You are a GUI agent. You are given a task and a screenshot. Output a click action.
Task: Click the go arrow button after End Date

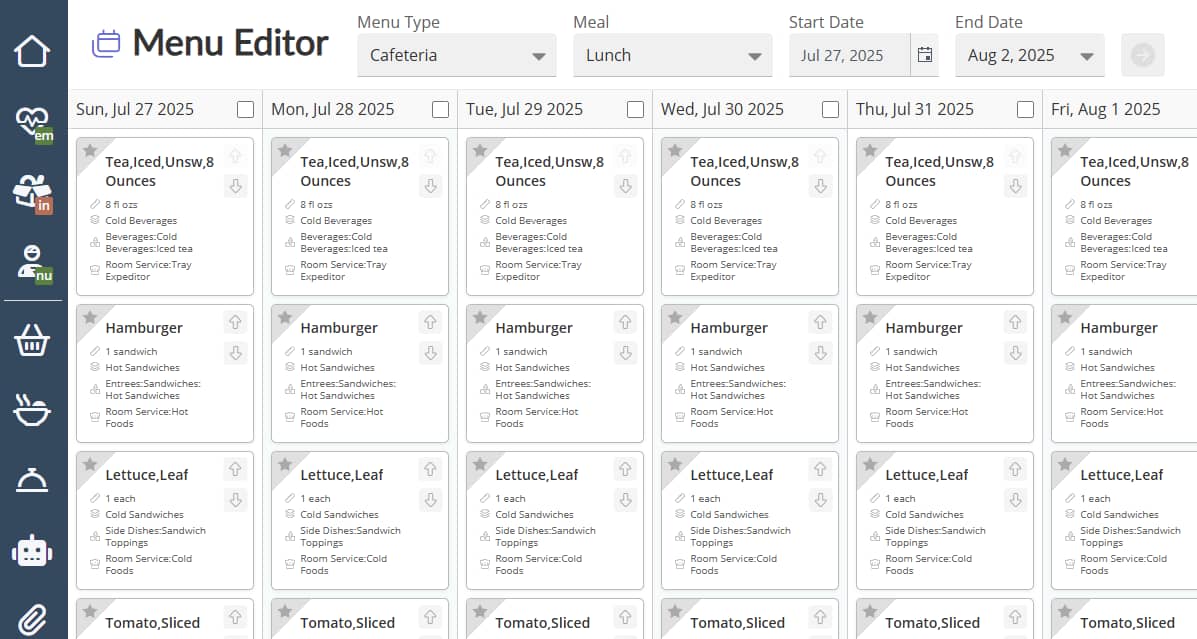click(1143, 55)
